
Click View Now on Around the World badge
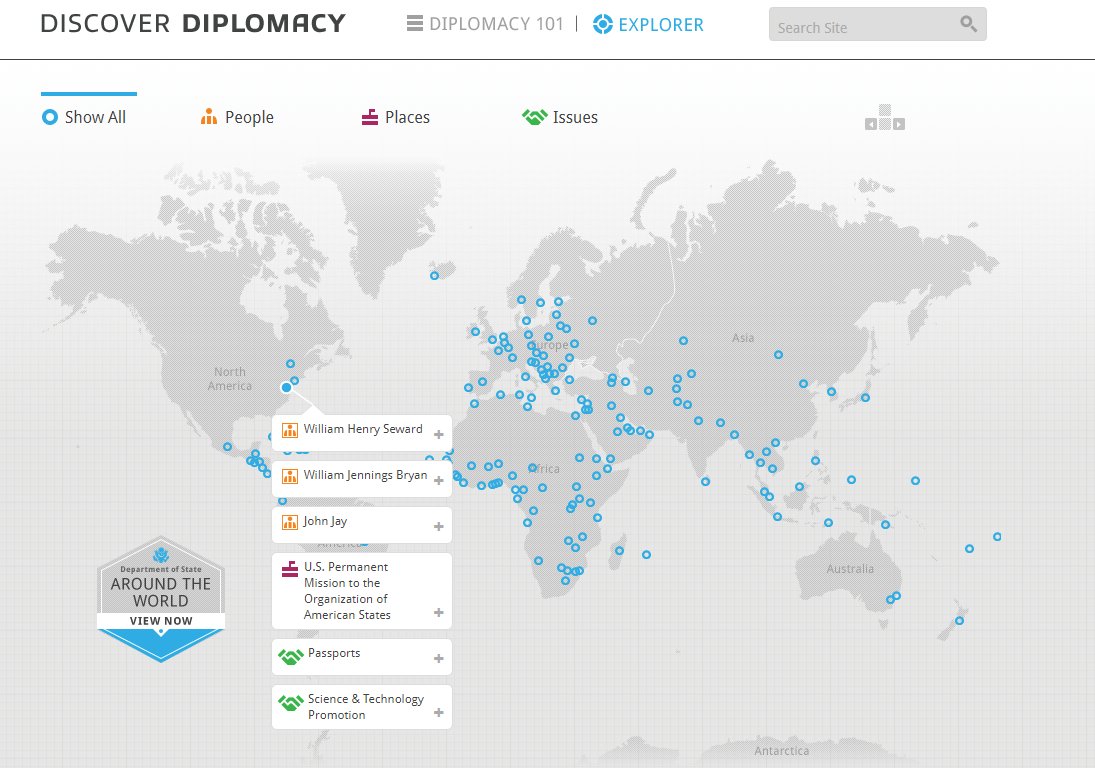[x=161, y=621]
